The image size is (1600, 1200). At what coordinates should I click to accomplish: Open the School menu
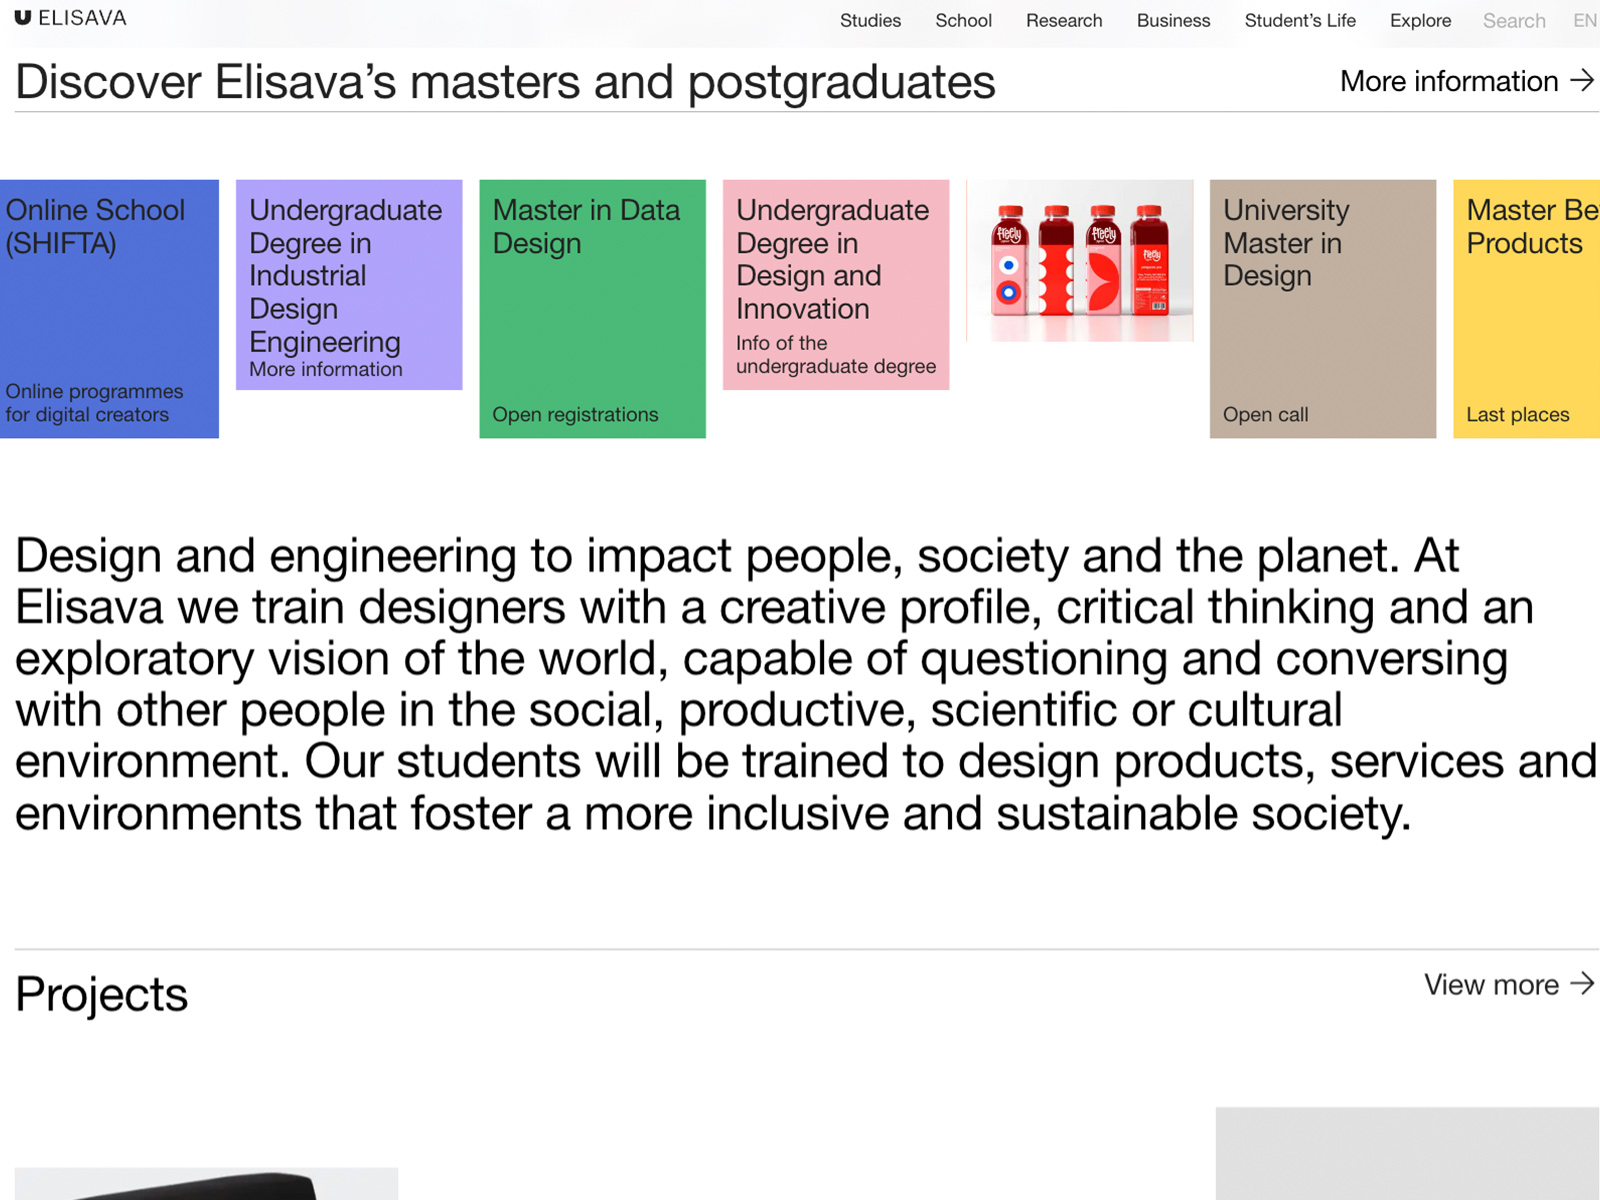click(963, 20)
